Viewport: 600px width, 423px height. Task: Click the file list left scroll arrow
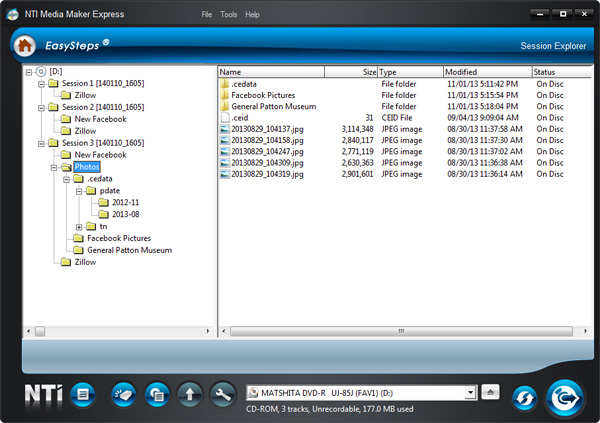pos(224,331)
